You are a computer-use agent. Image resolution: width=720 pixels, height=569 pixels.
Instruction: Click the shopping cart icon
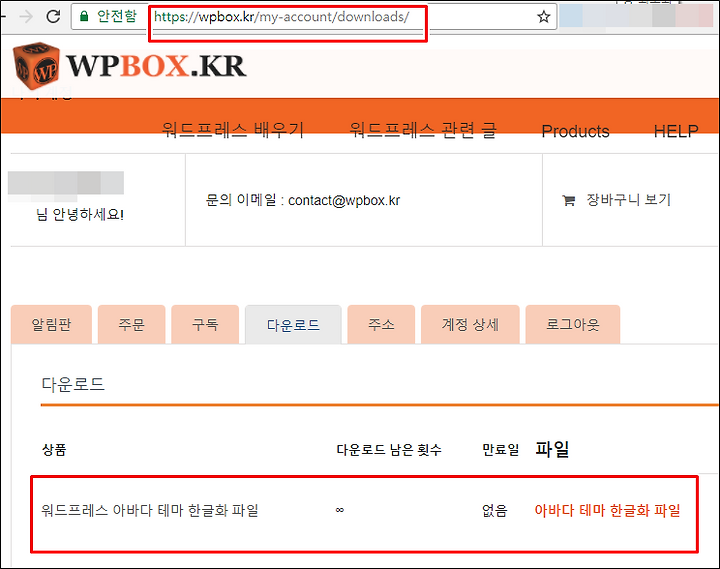point(568,200)
